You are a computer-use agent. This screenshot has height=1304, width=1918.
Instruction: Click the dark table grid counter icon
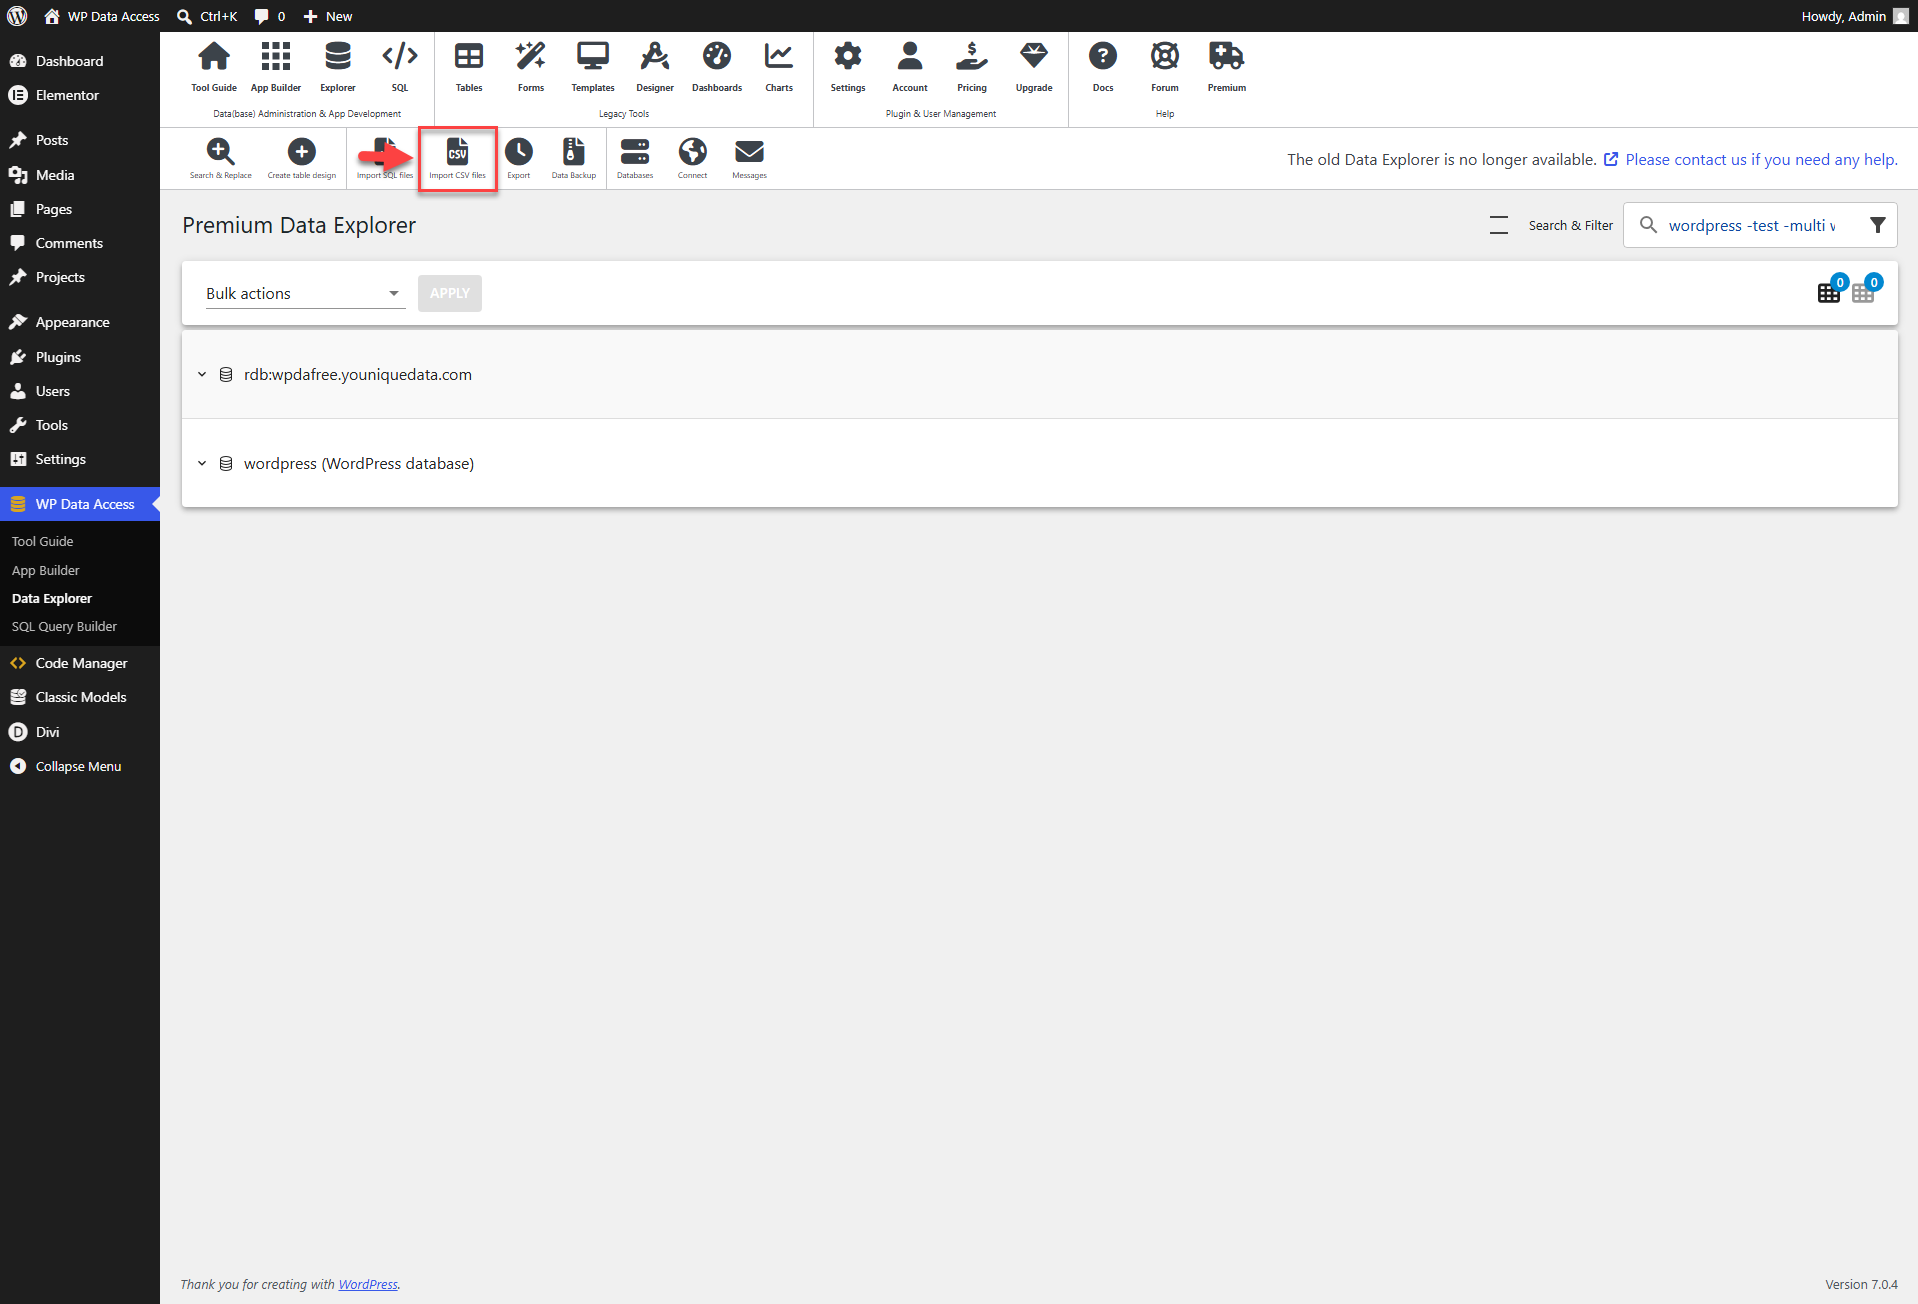[x=1830, y=291]
